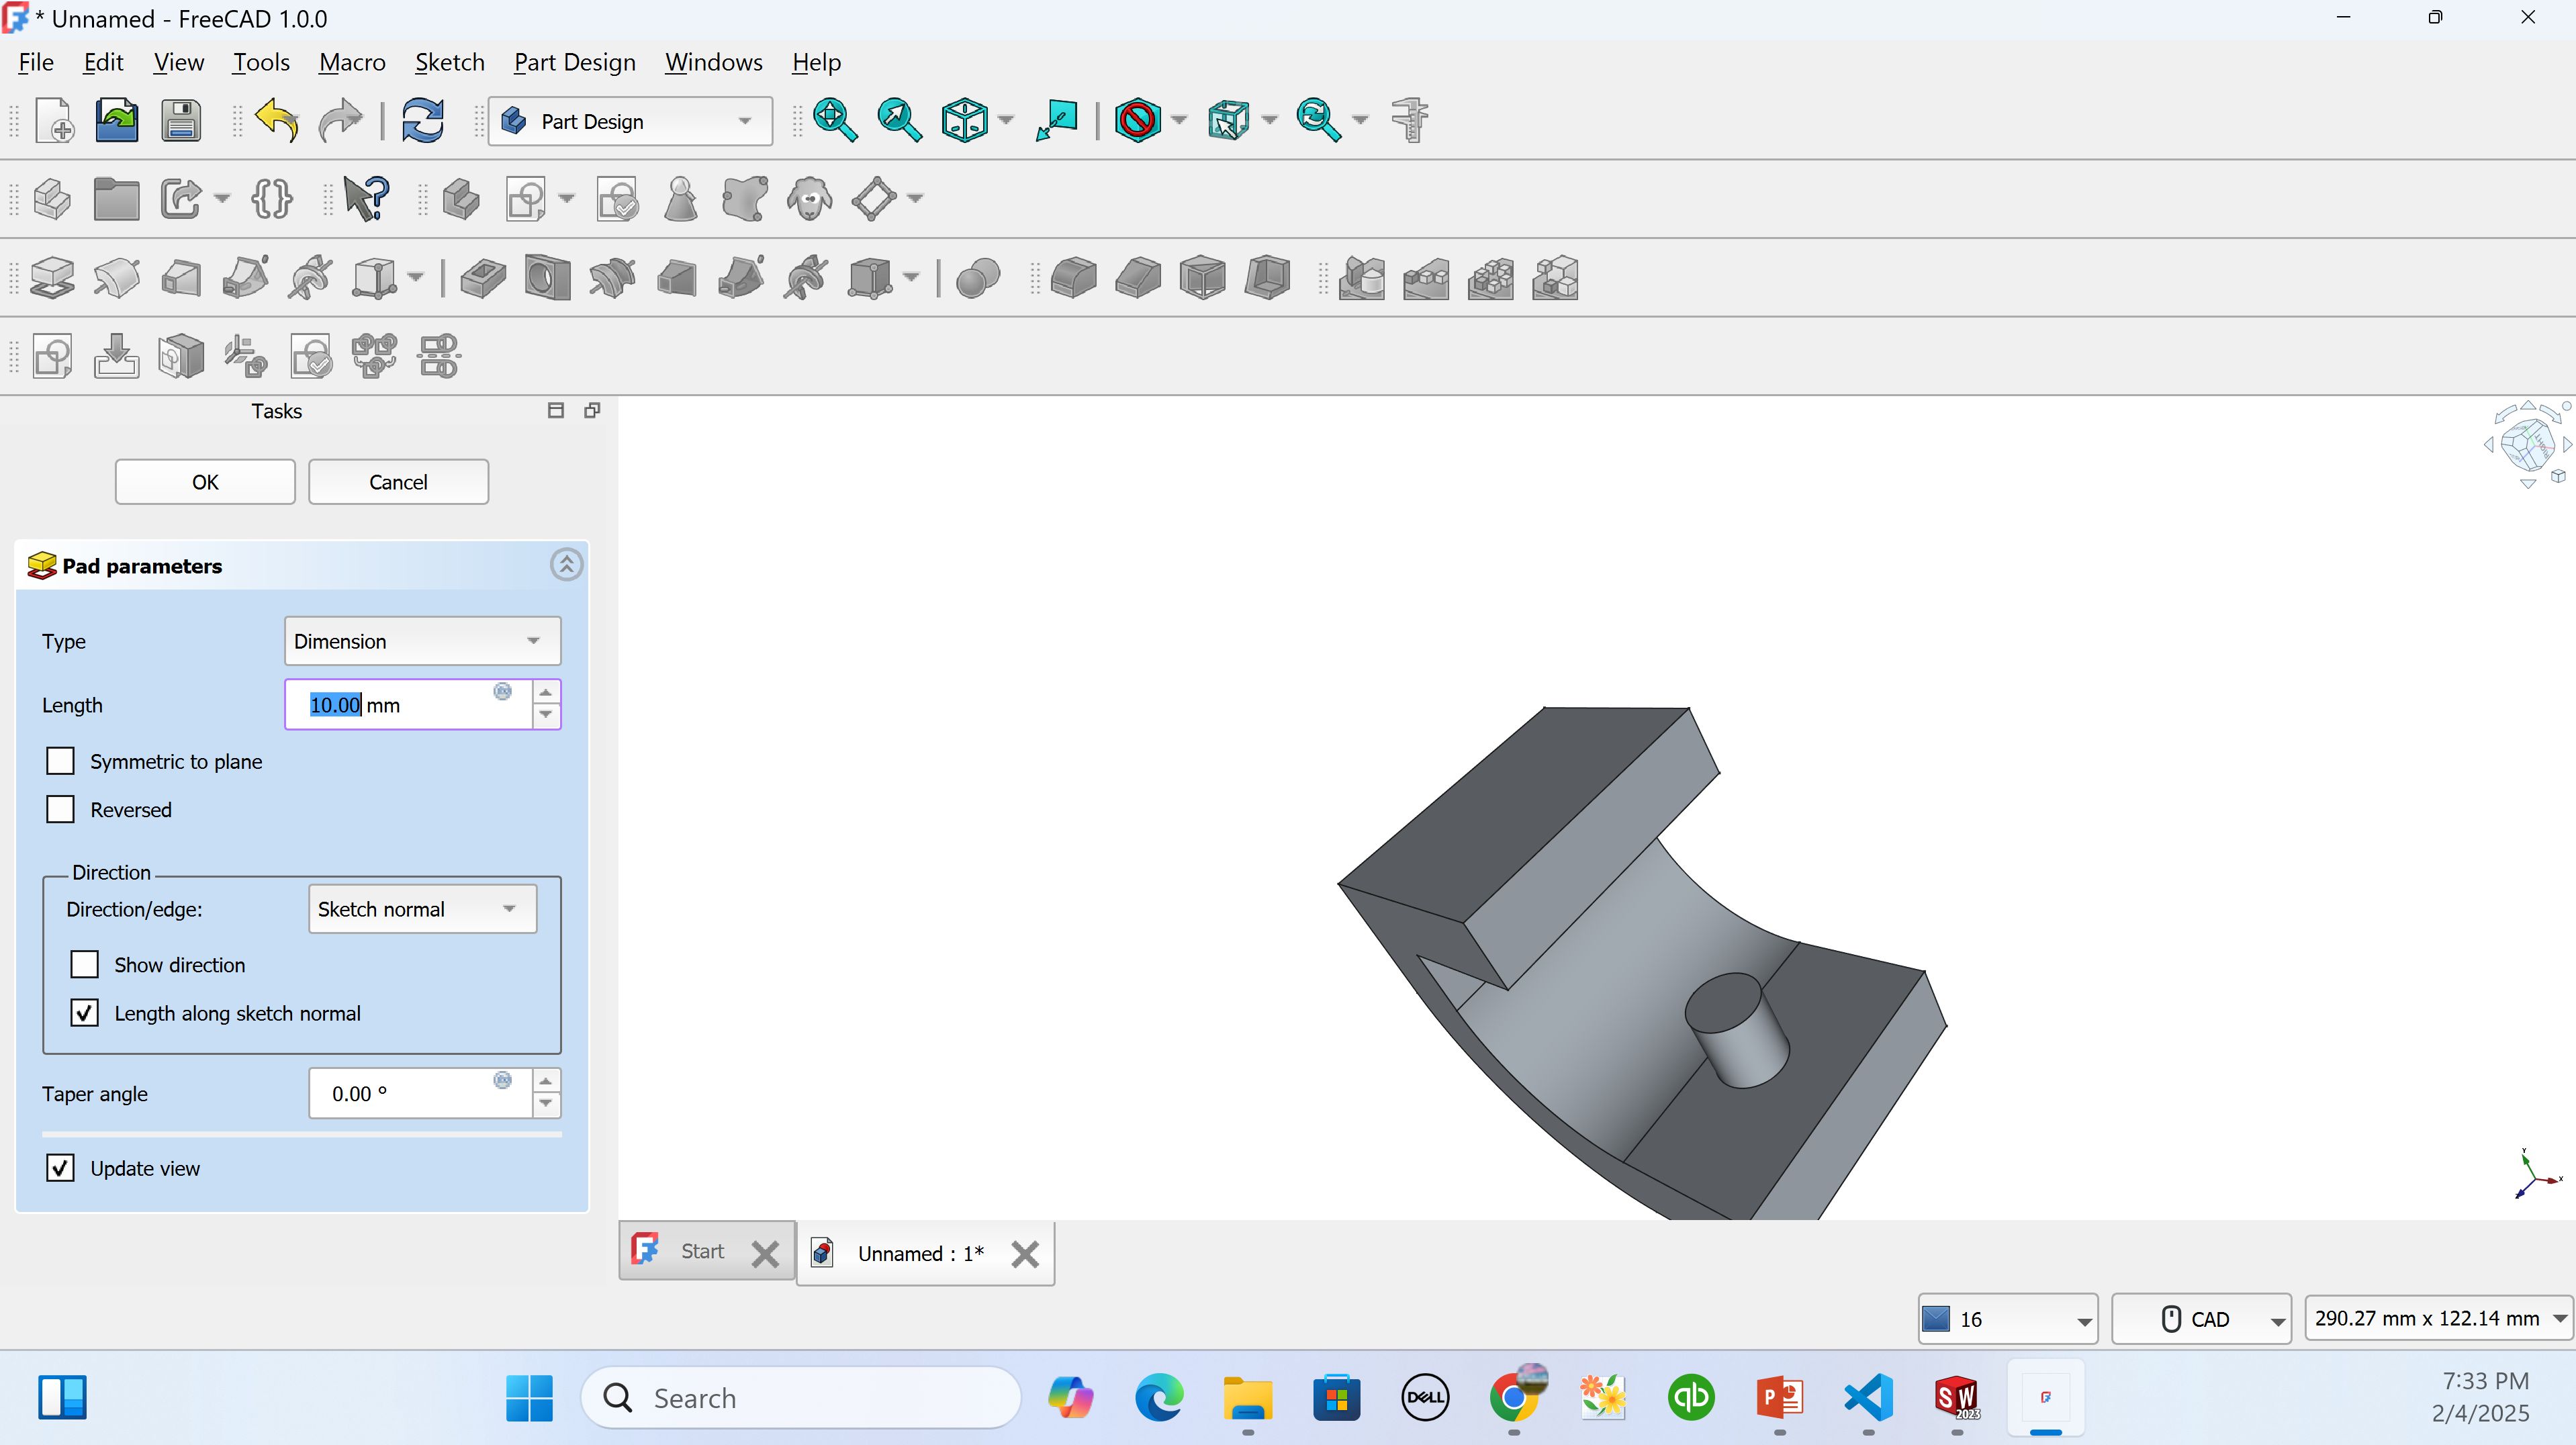Open the Part Design menu
This screenshot has width=2576, height=1445.
click(x=575, y=62)
